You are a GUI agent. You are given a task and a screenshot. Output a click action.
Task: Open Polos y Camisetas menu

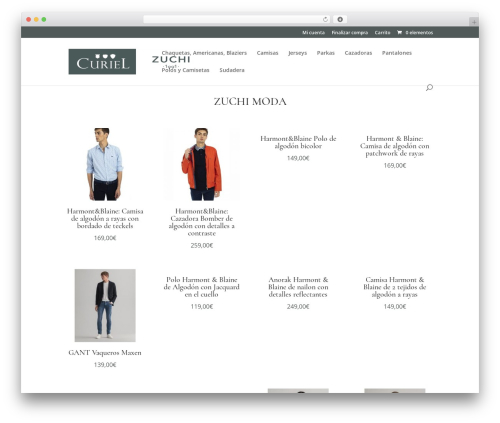pos(186,70)
